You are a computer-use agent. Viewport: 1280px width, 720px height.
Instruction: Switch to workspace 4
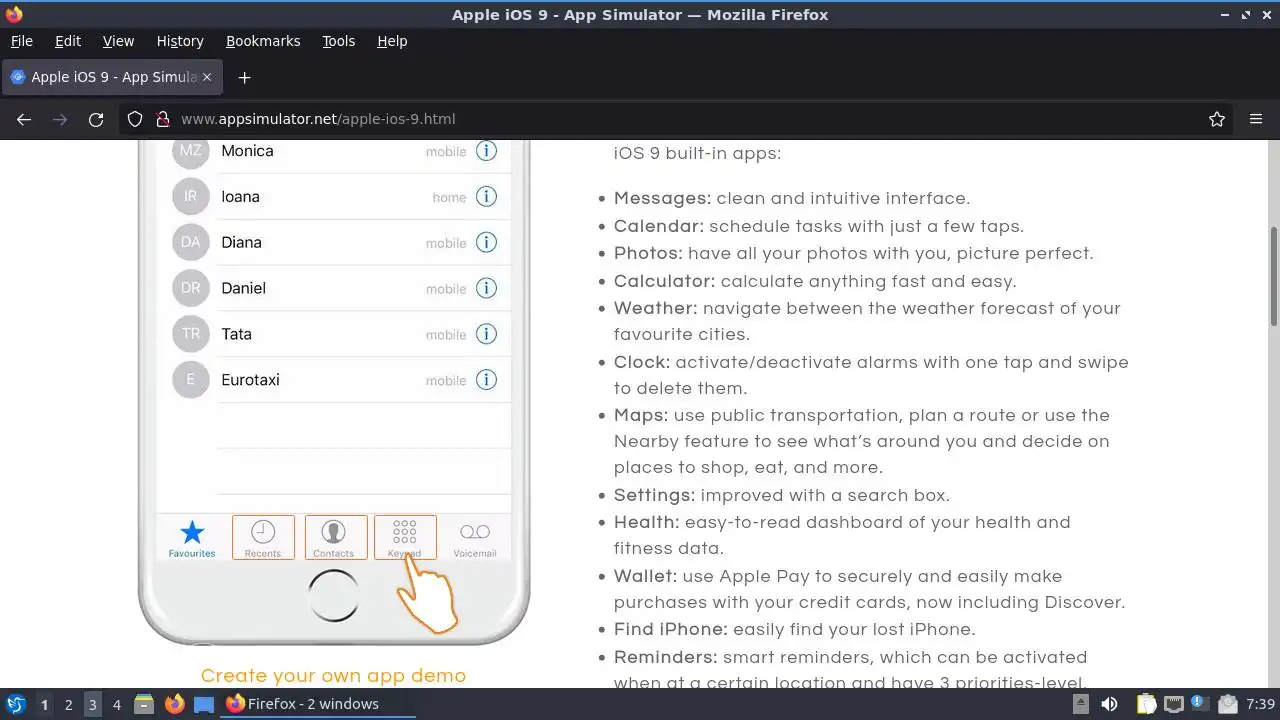pyautogui.click(x=116, y=704)
